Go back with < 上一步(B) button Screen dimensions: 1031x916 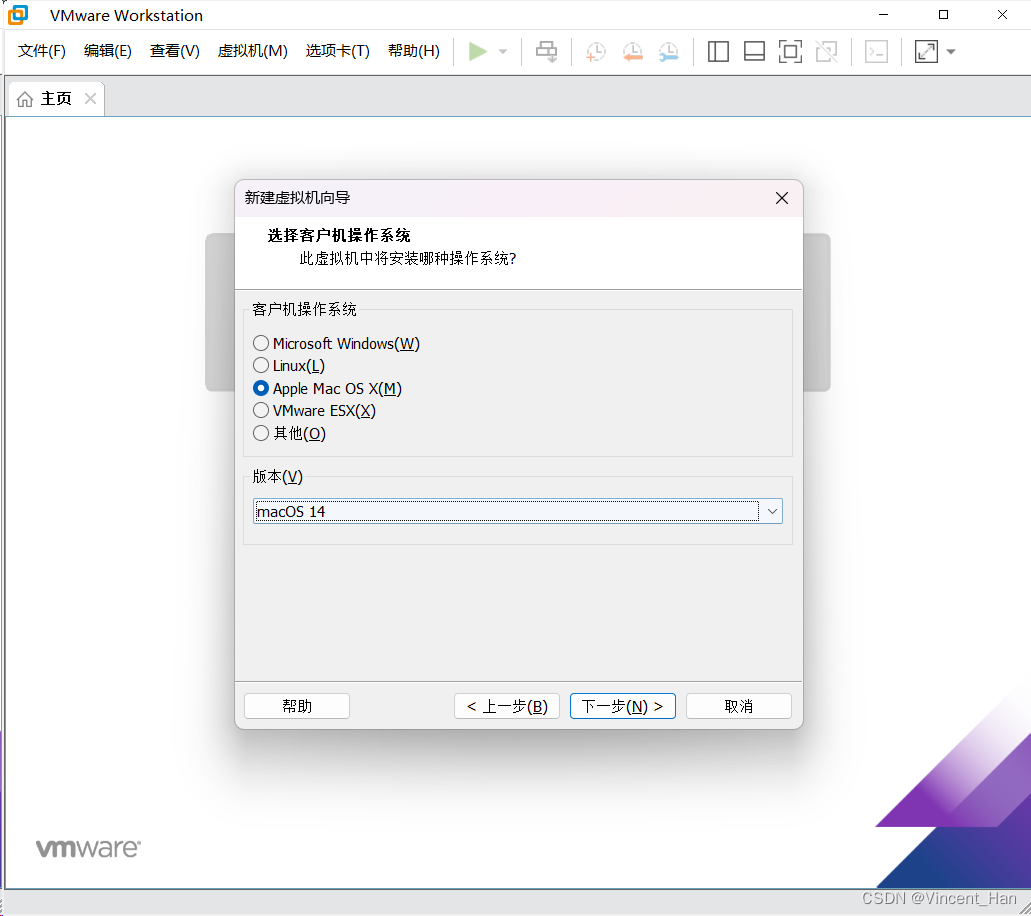click(x=506, y=706)
